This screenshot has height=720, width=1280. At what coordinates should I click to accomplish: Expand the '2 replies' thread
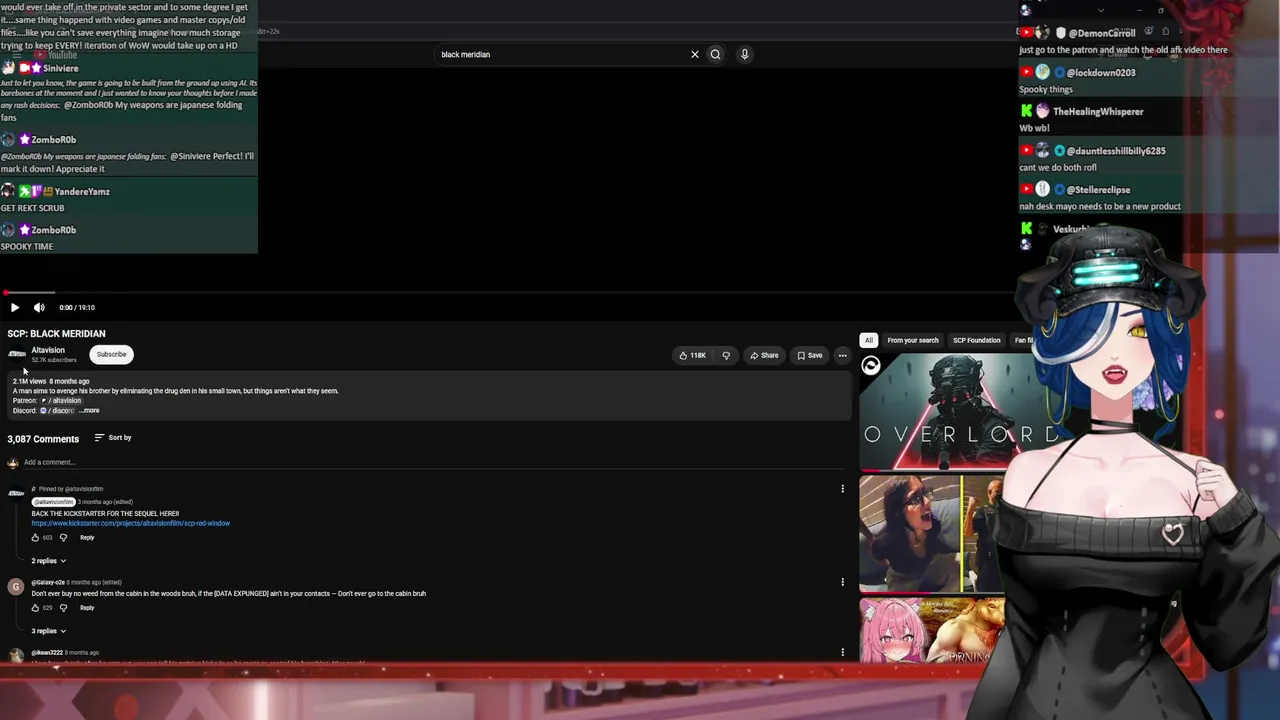[x=48, y=561]
